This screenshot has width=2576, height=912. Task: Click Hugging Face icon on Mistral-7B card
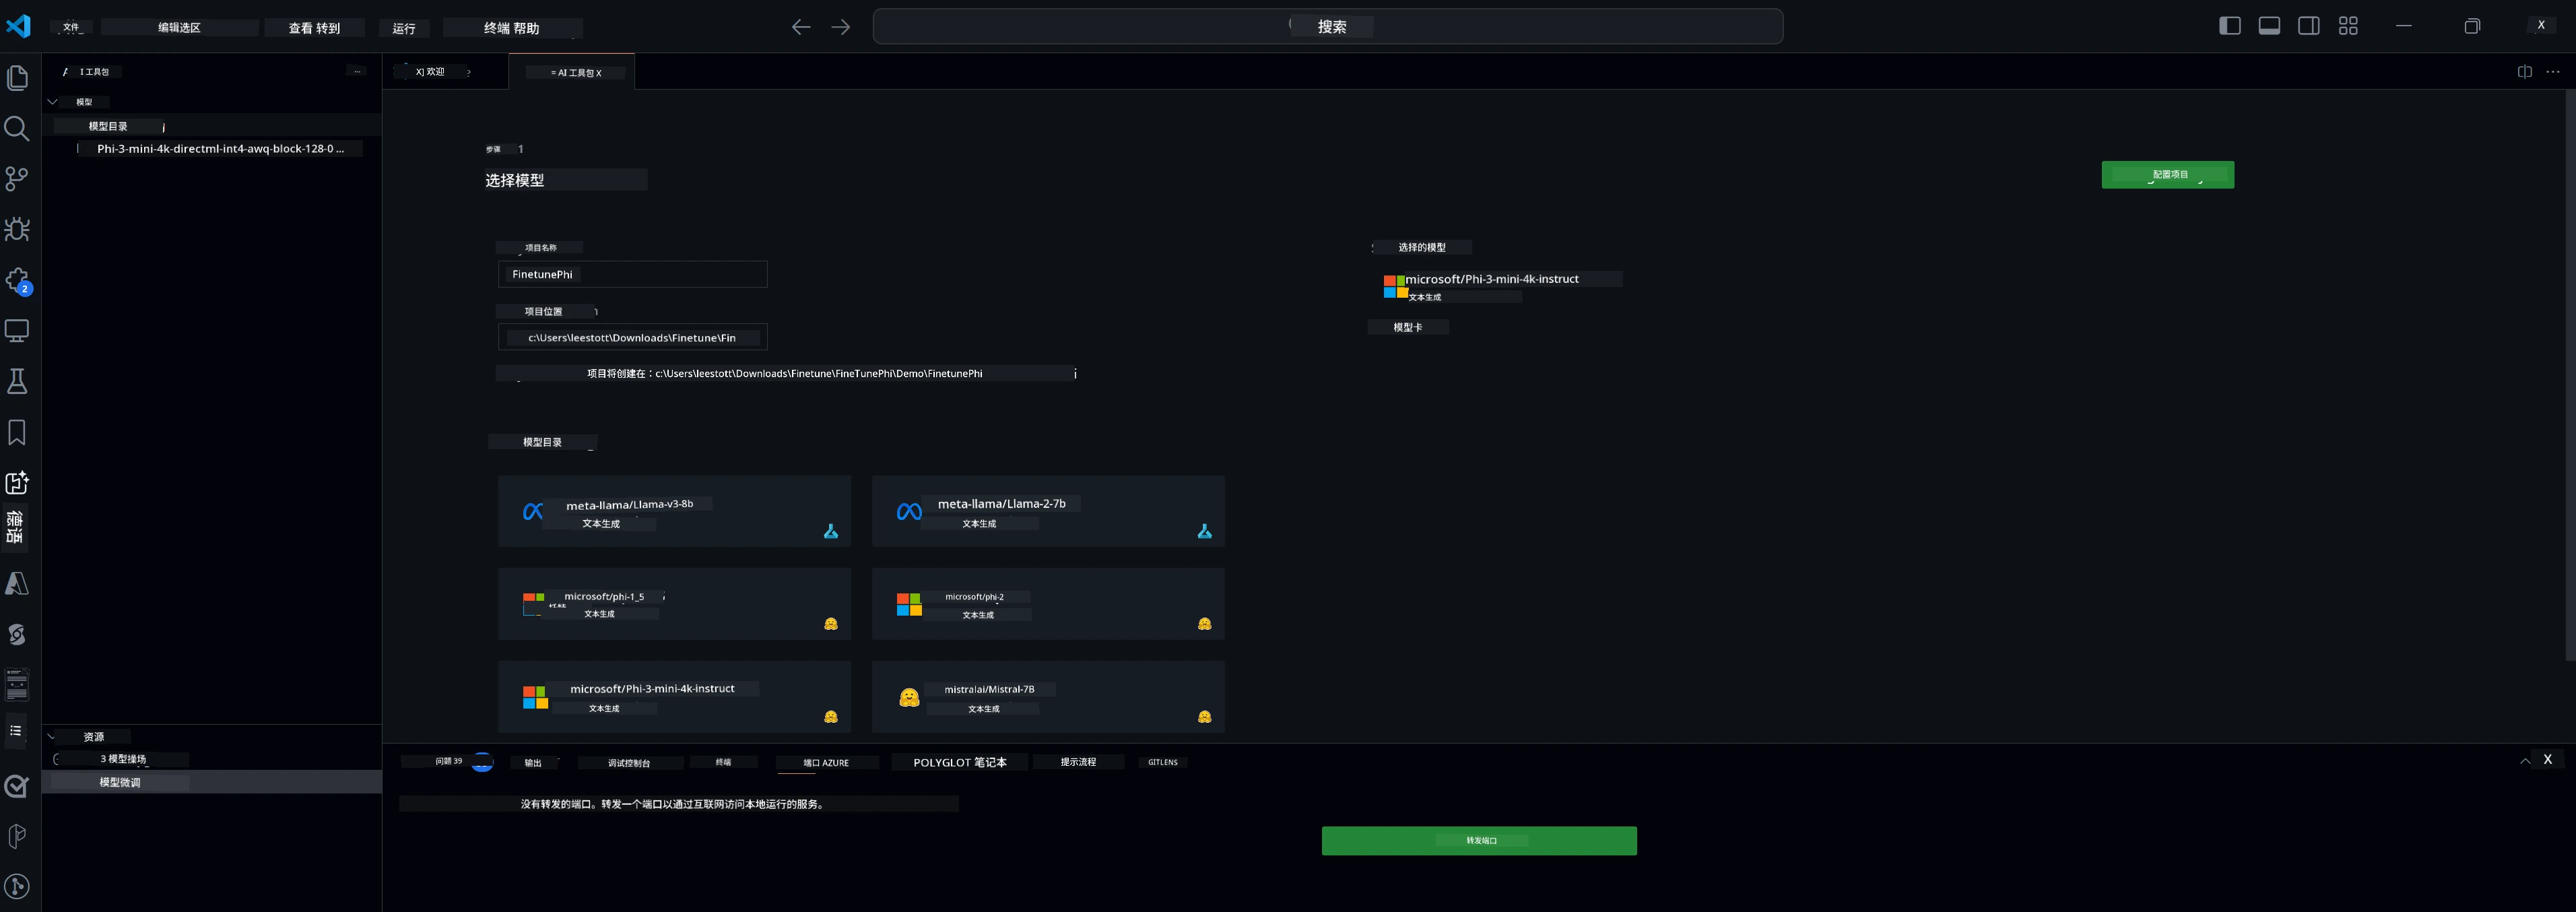coord(1204,717)
